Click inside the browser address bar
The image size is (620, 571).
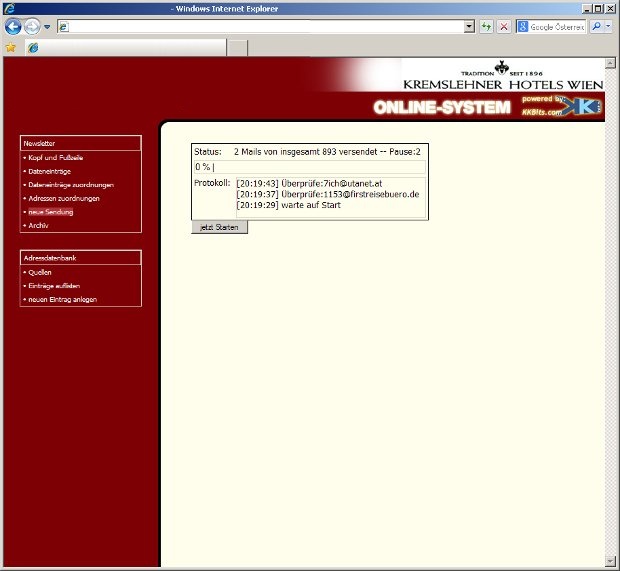coord(260,27)
